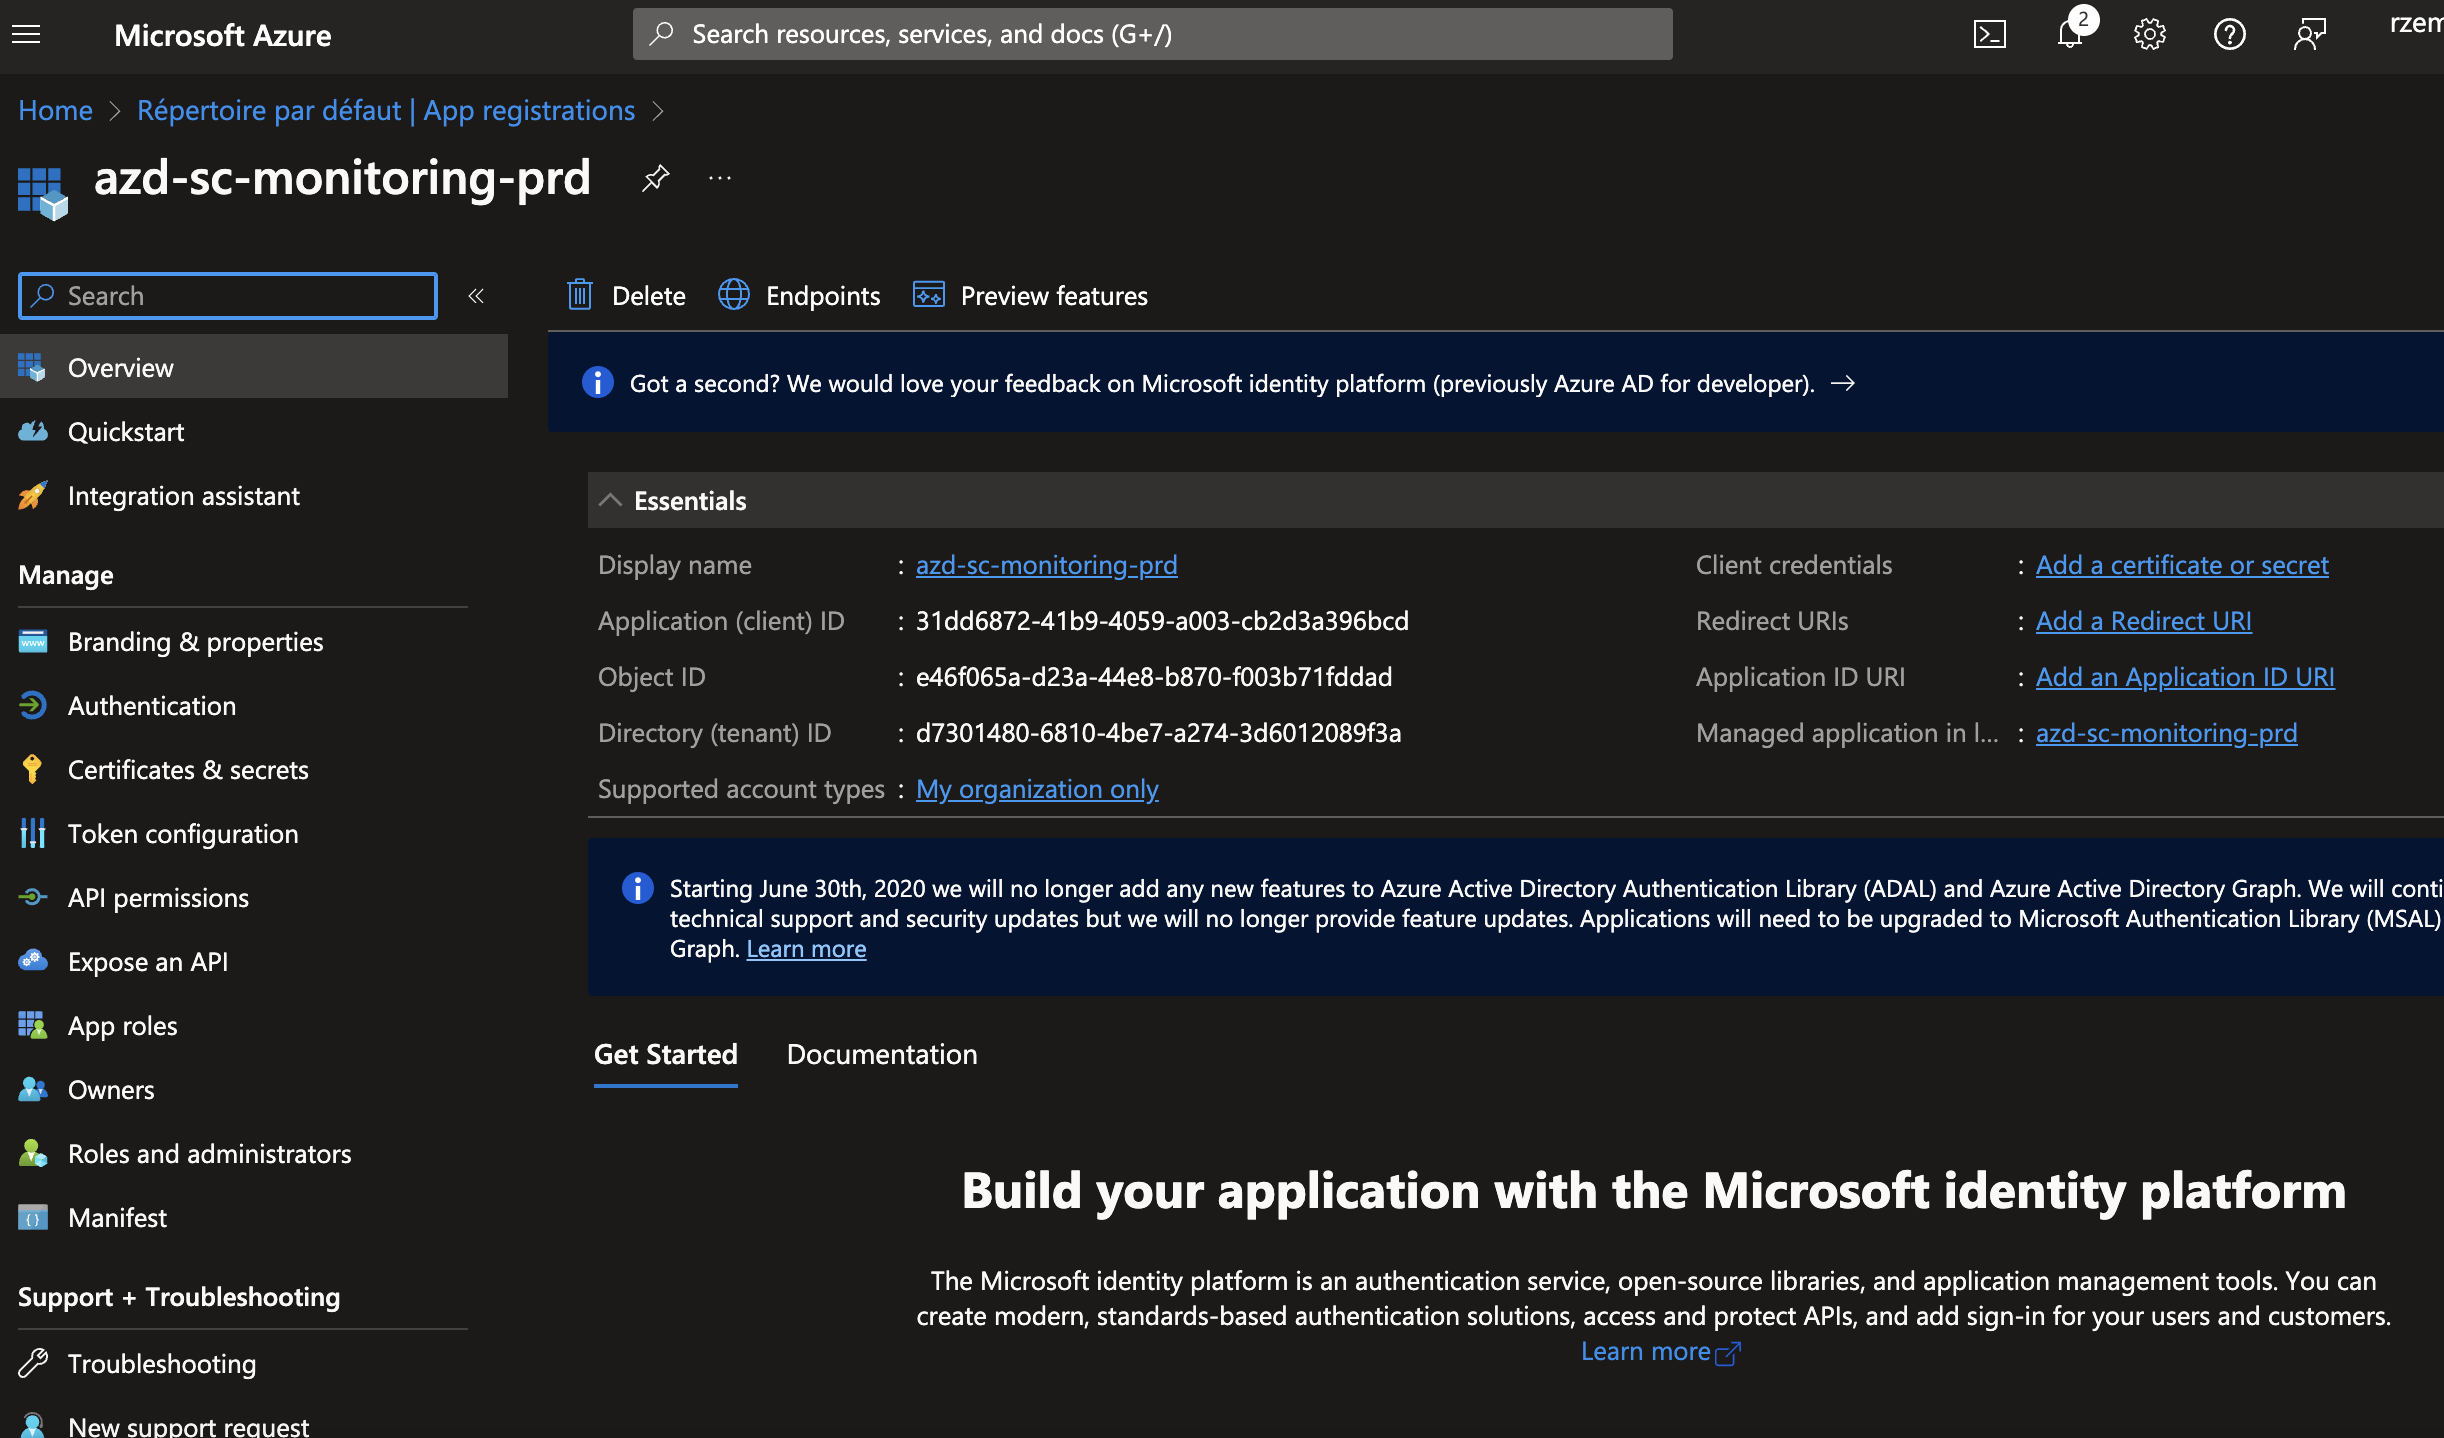Click Add a certificate or secret
Viewport: 2444px width, 1438px height.
tap(2182, 565)
